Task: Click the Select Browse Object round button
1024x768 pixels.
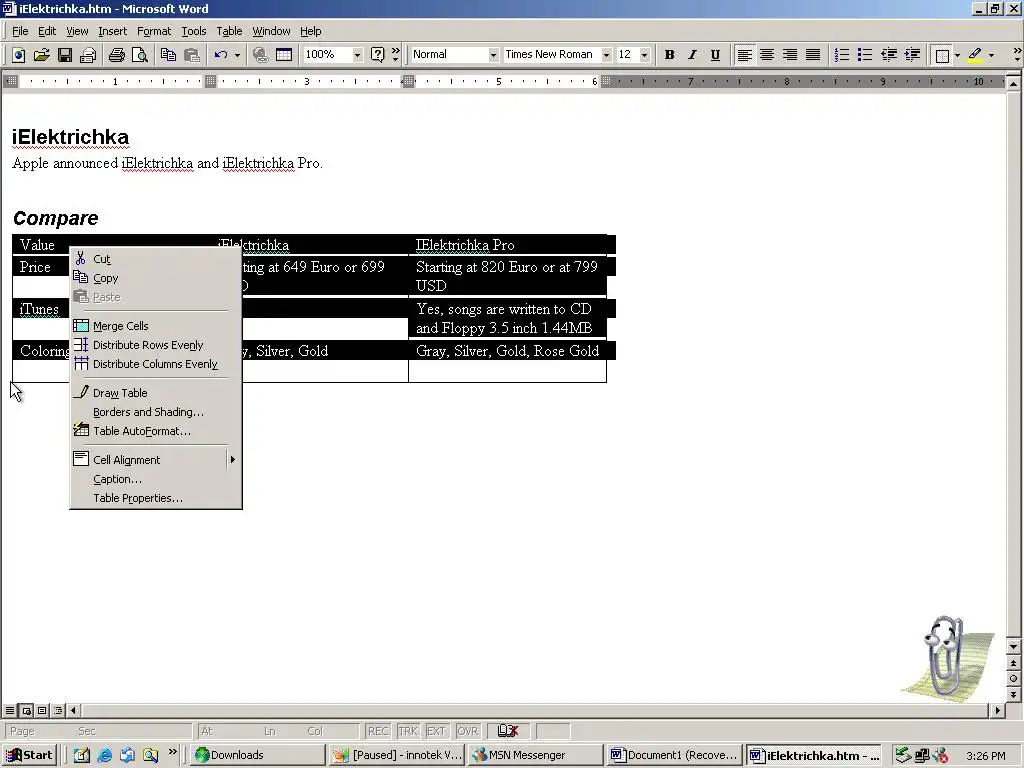Action: 1013,679
